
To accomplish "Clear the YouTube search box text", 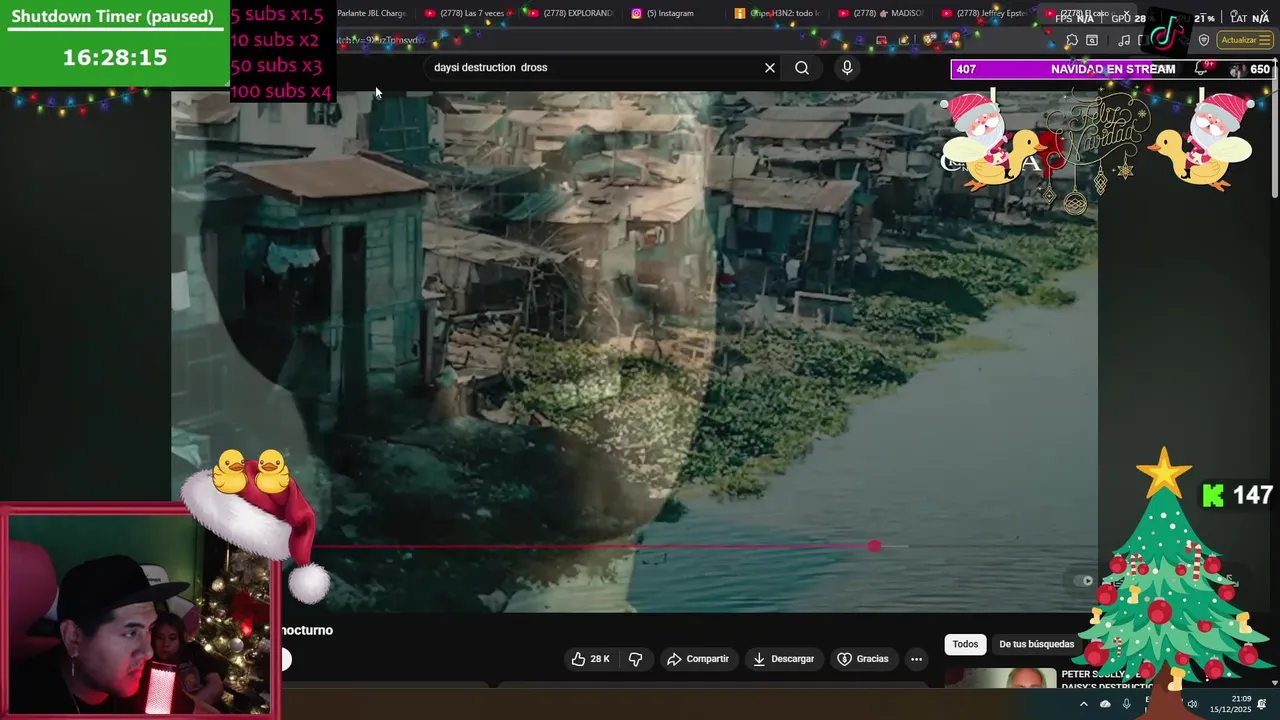I will coord(770,68).
